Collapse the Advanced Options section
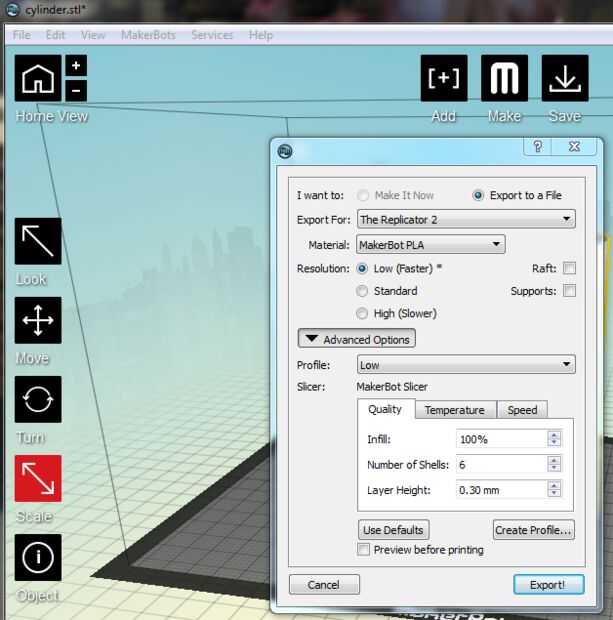 [x=356, y=339]
